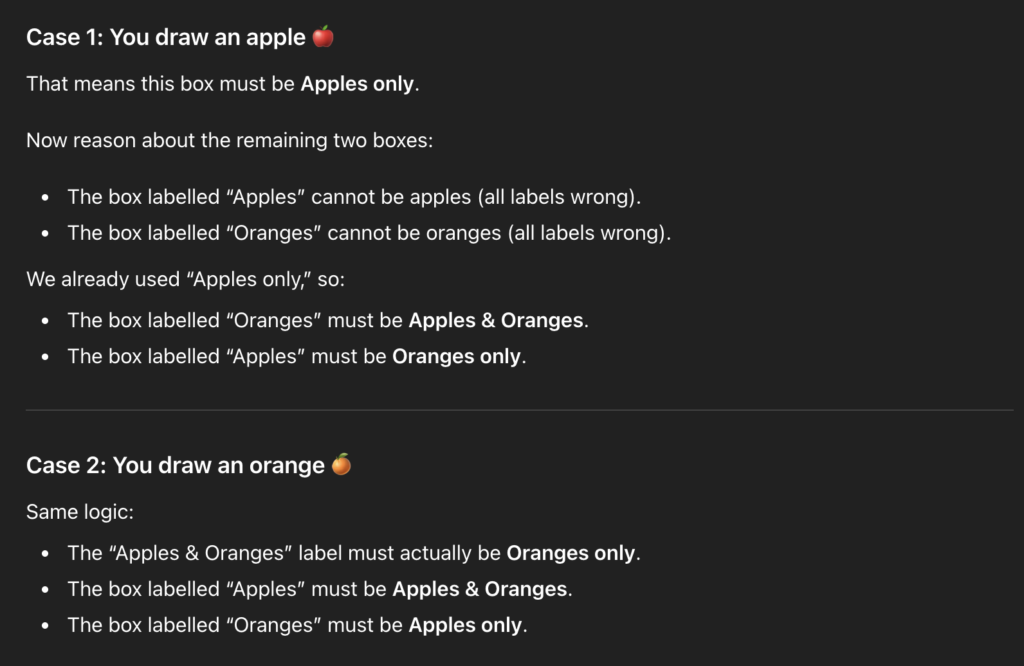Click the red apple emoji
1024x666 pixels.
coord(323,38)
